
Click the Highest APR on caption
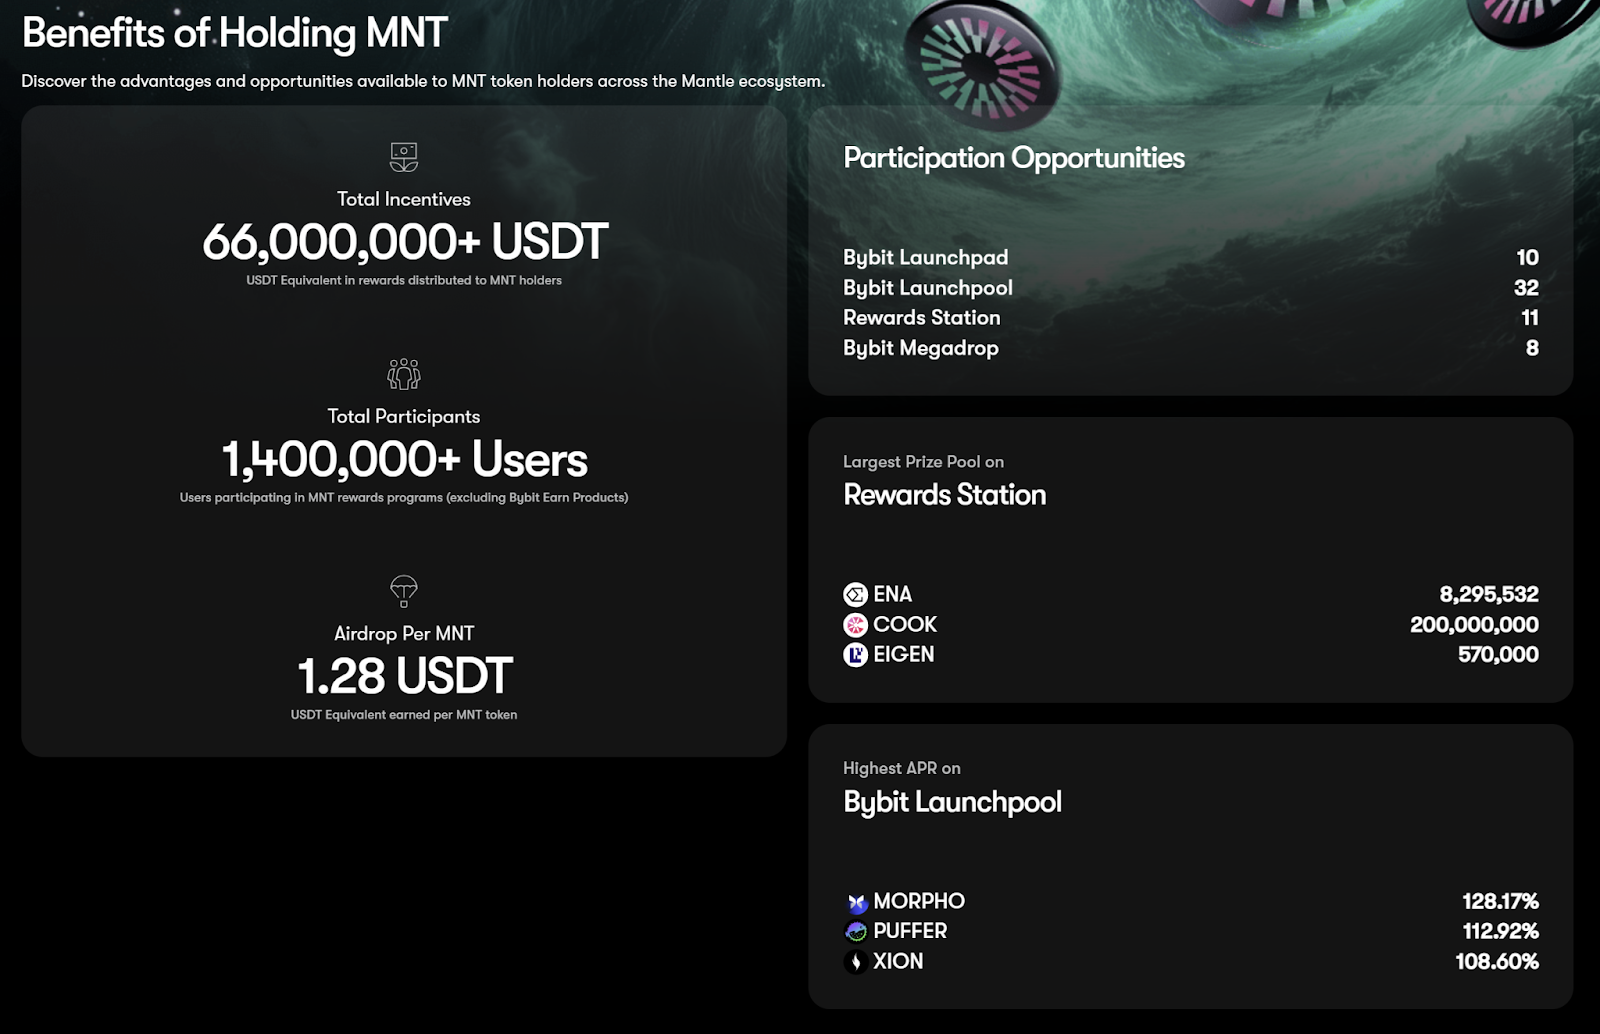(x=901, y=768)
